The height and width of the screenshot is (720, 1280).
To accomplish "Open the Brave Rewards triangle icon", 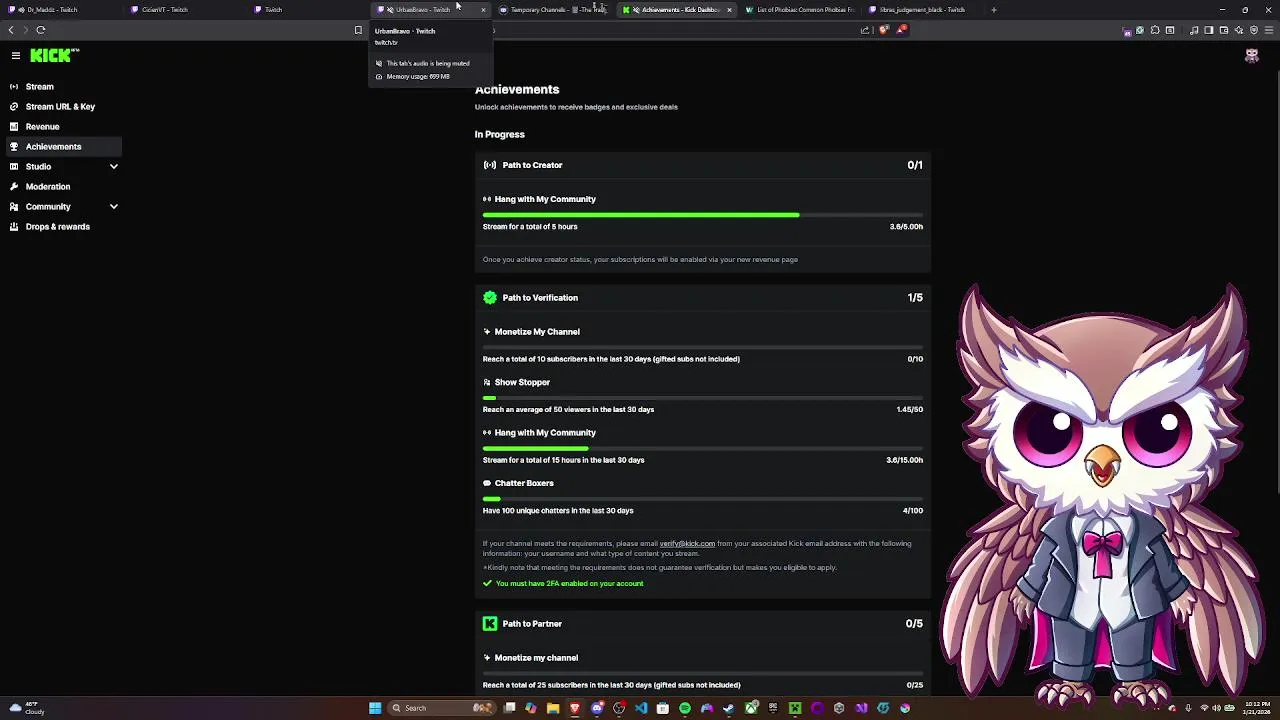I will click(x=900, y=30).
